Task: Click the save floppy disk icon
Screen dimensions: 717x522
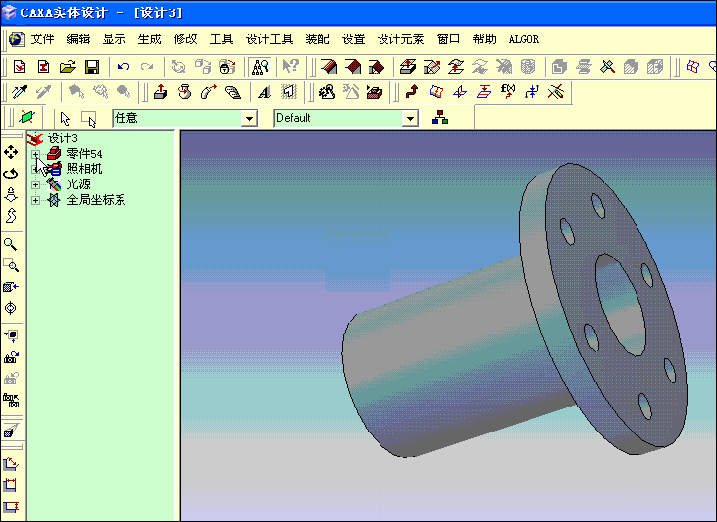Action: click(92, 67)
